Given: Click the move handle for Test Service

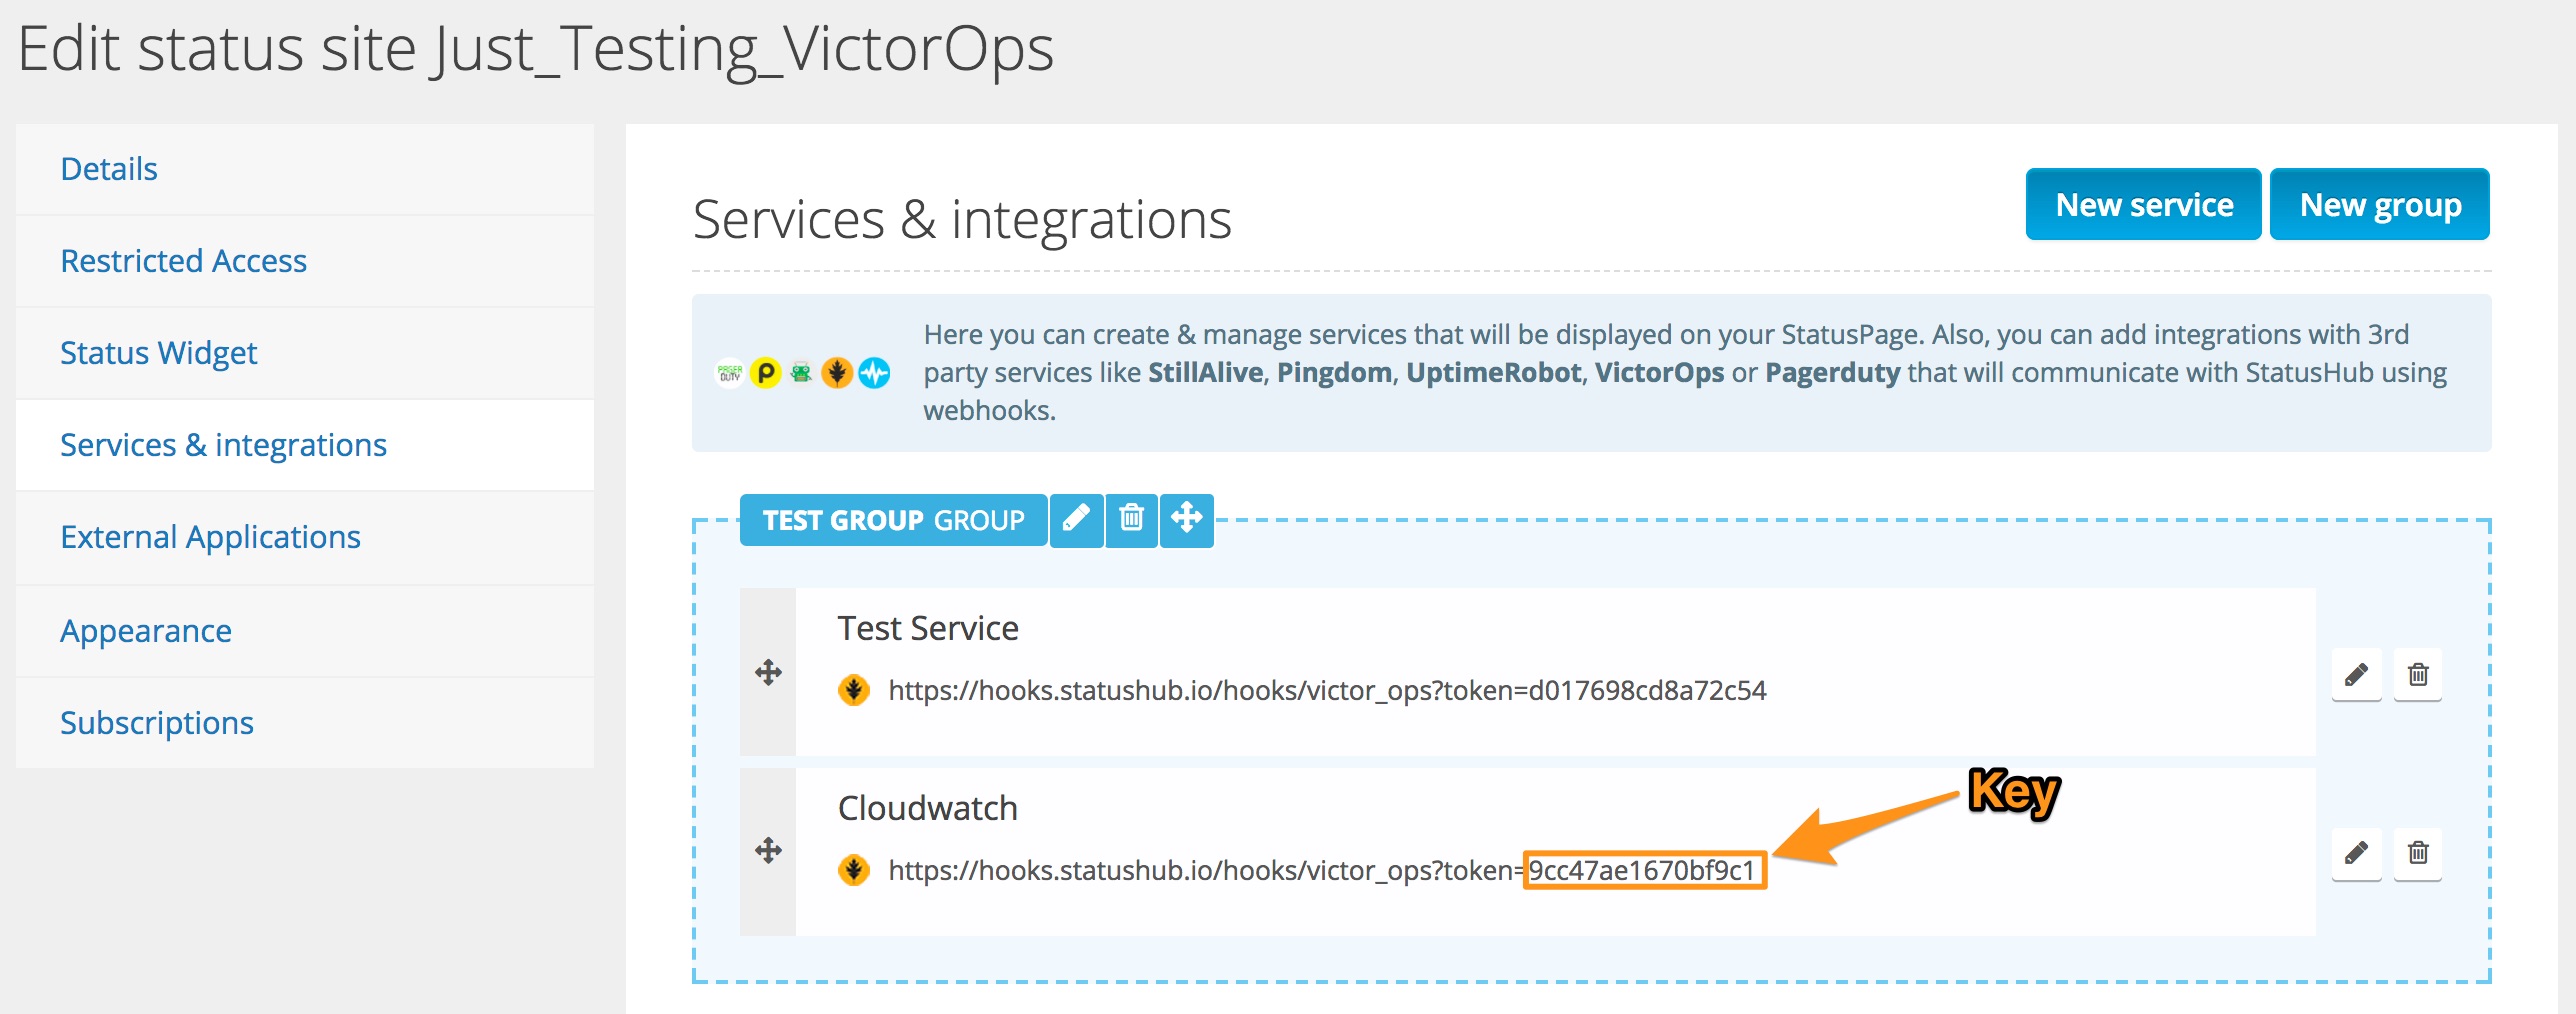Looking at the screenshot, I should pos(768,672).
